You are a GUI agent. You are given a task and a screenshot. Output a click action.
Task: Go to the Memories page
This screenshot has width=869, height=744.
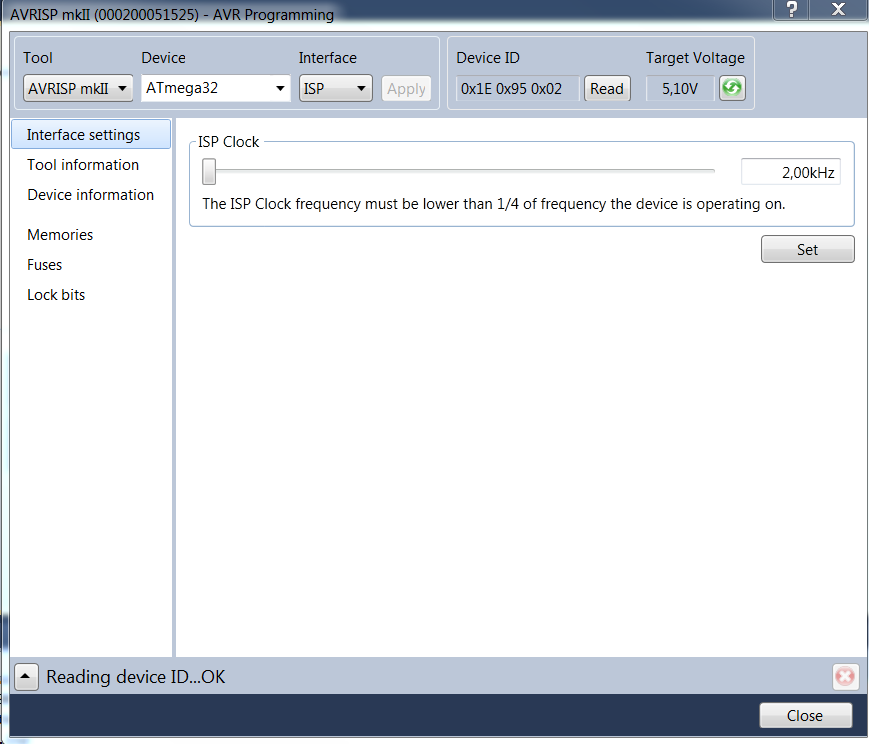coord(60,235)
